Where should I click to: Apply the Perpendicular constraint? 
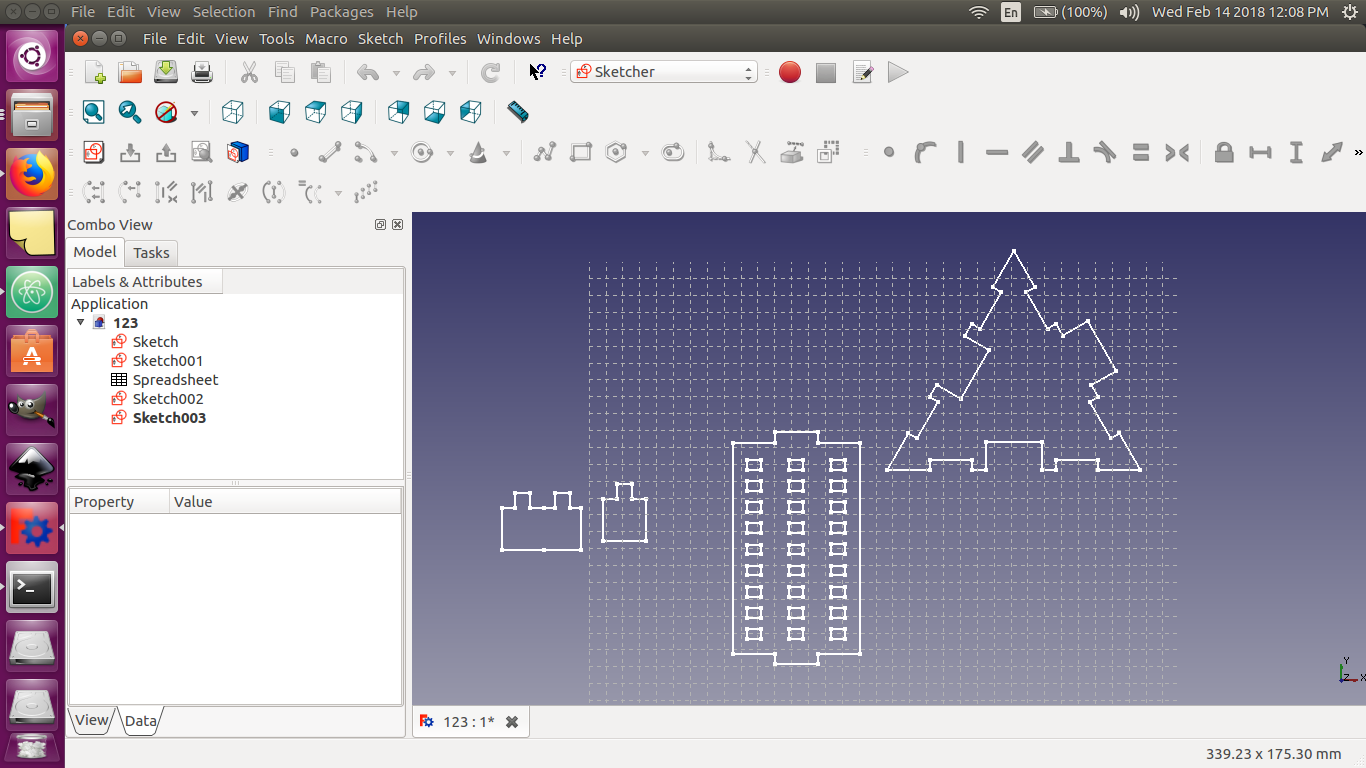(x=1069, y=152)
